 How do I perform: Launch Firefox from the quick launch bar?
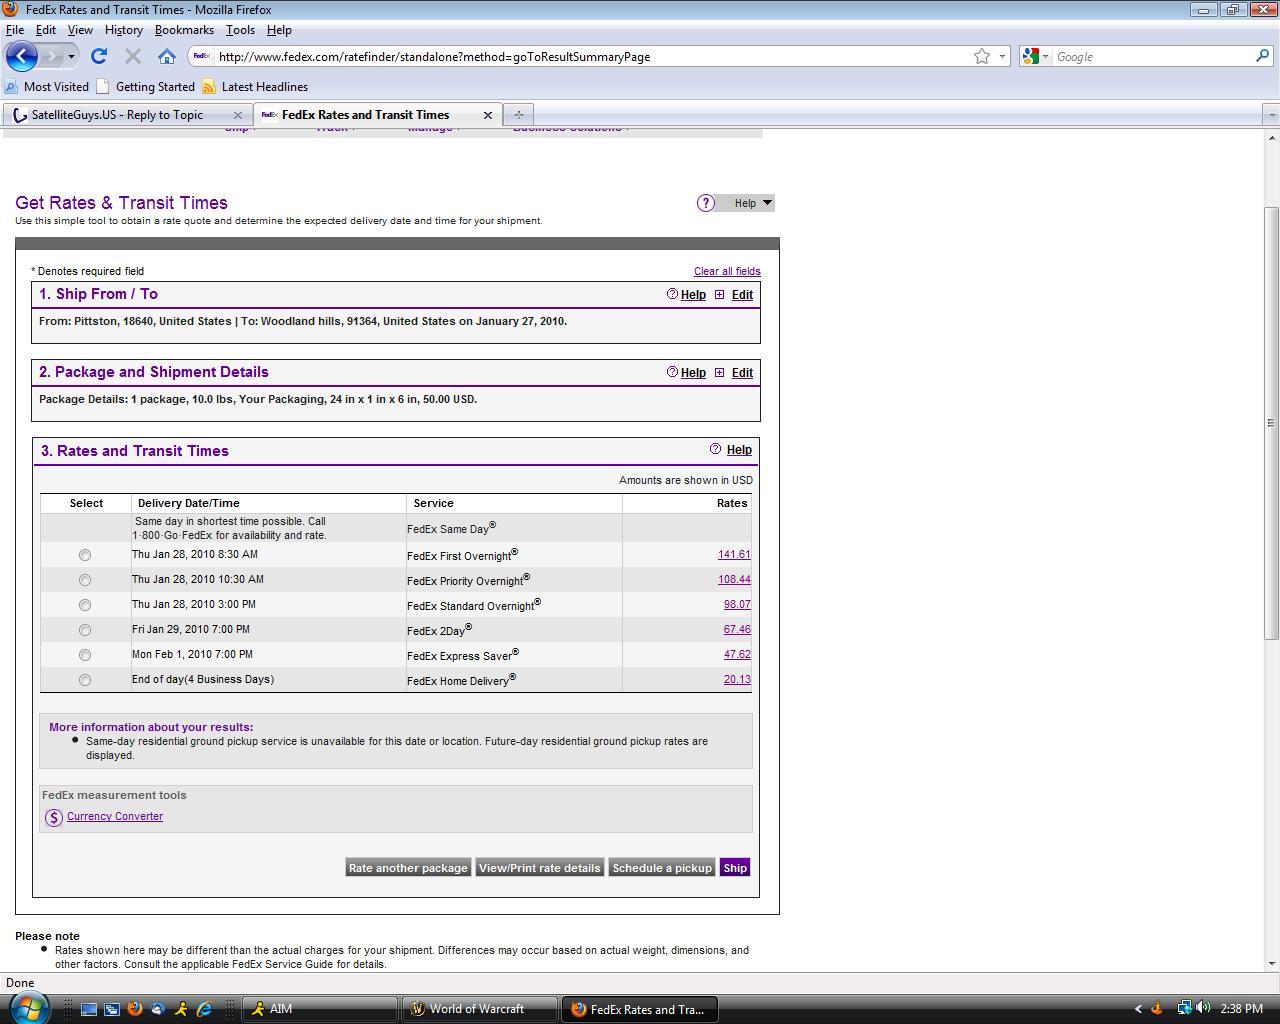coord(135,1009)
